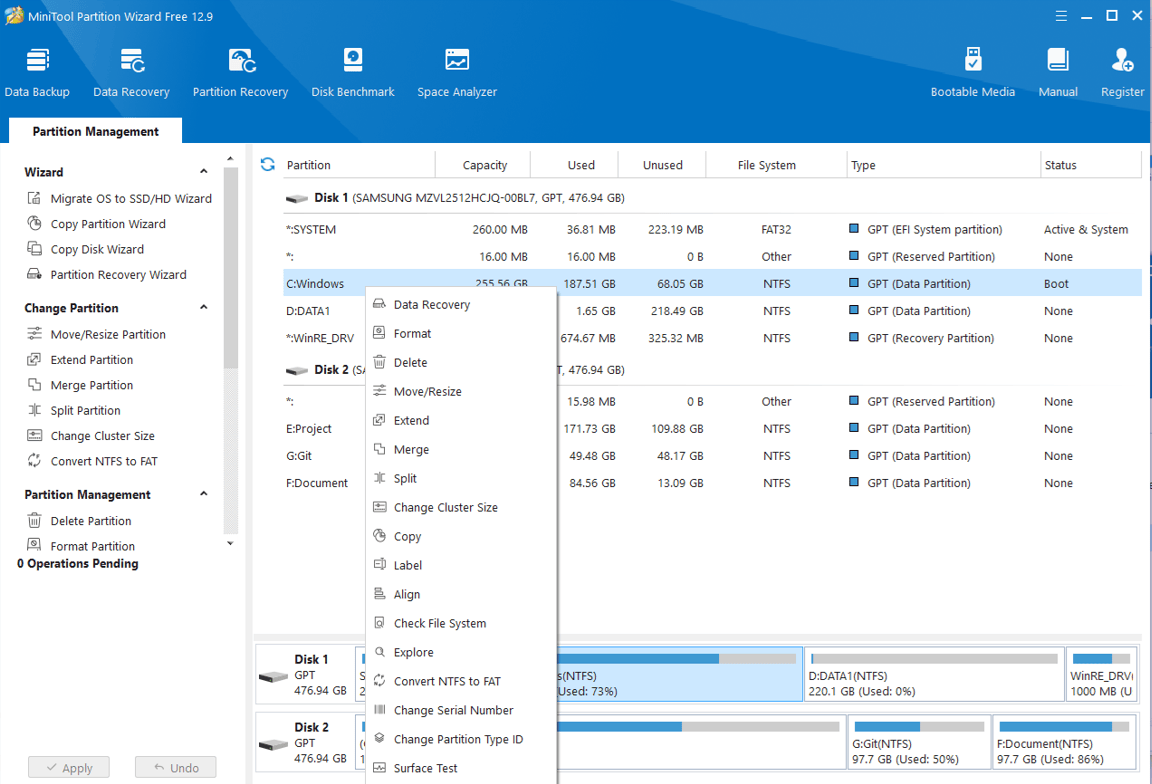Refresh the partition list using the refresh icon

pos(267,165)
